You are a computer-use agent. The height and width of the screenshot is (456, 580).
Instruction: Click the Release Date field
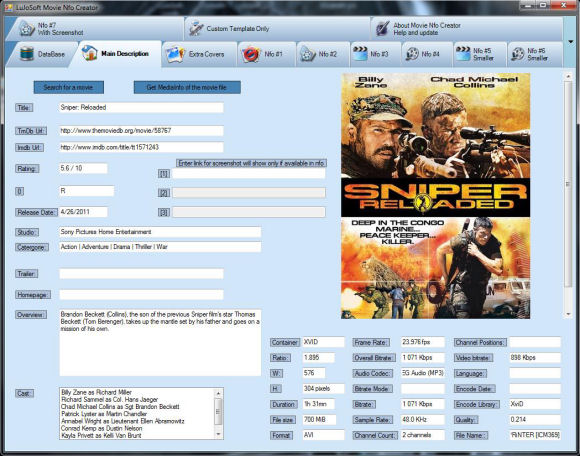[x=83, y=212]
